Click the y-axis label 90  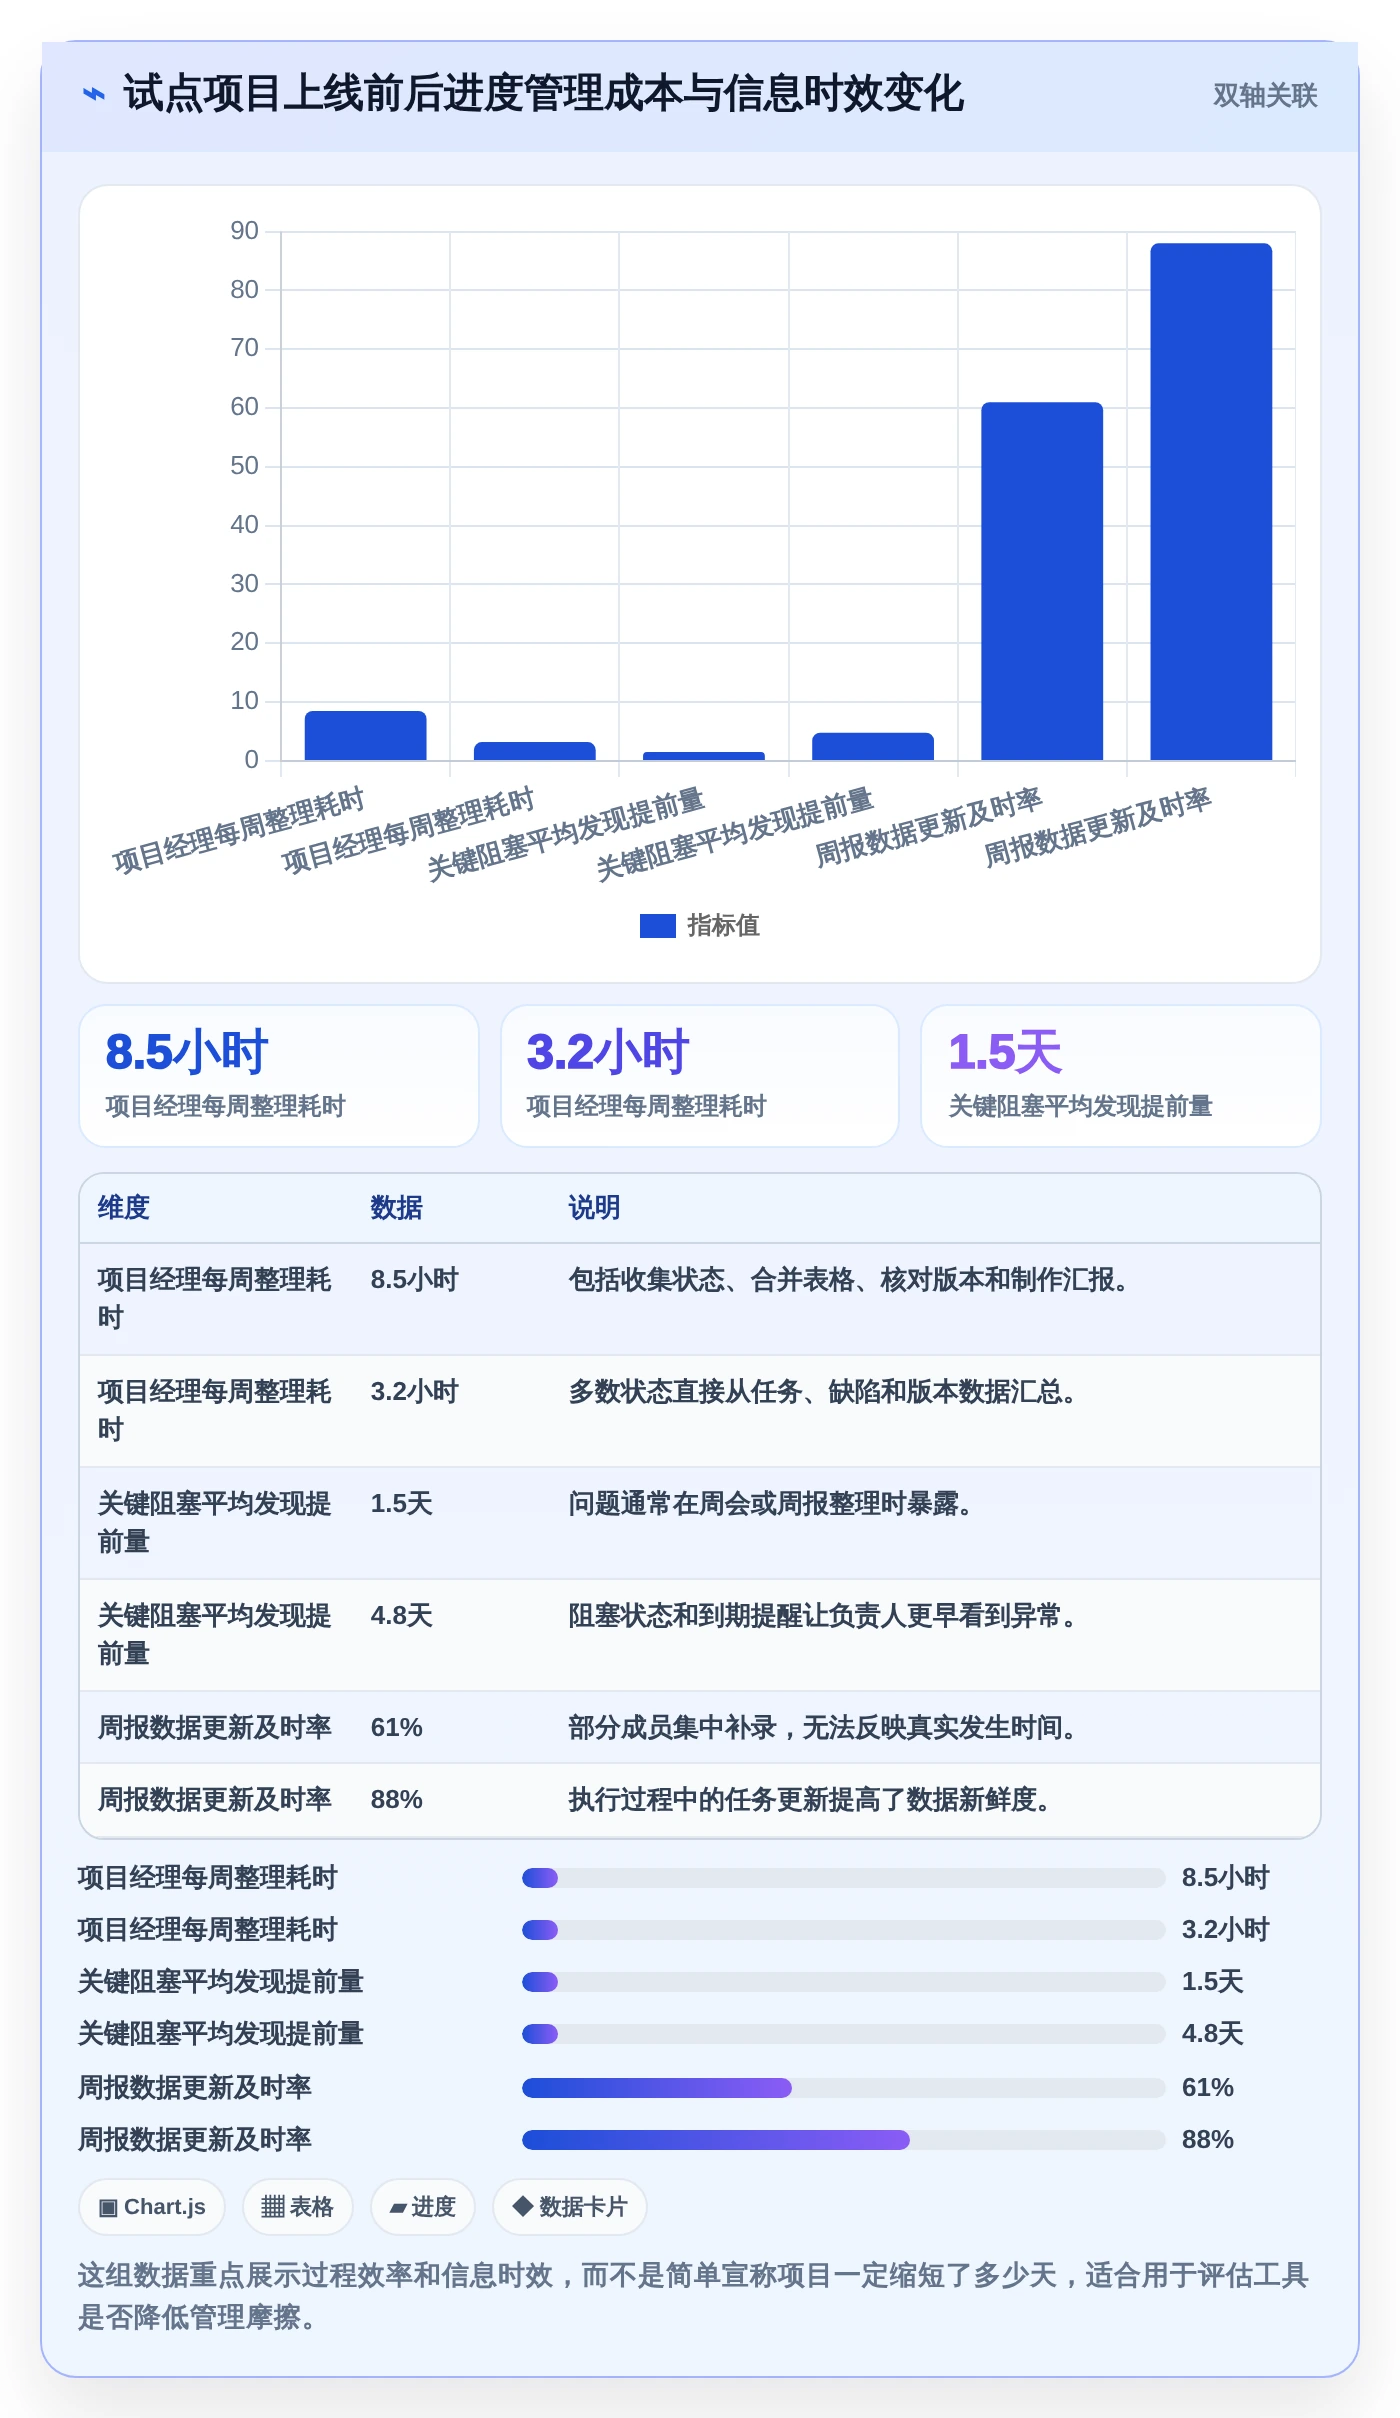tap(244, 231)
